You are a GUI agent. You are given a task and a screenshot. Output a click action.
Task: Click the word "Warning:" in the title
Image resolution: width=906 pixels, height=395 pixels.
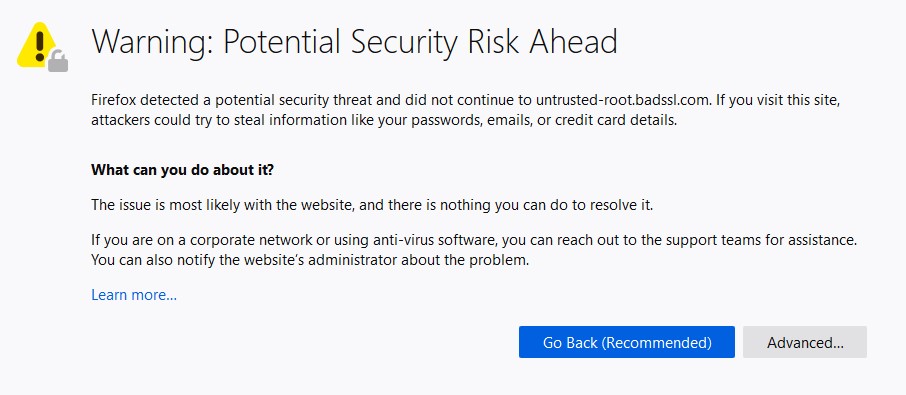point(153,42)
